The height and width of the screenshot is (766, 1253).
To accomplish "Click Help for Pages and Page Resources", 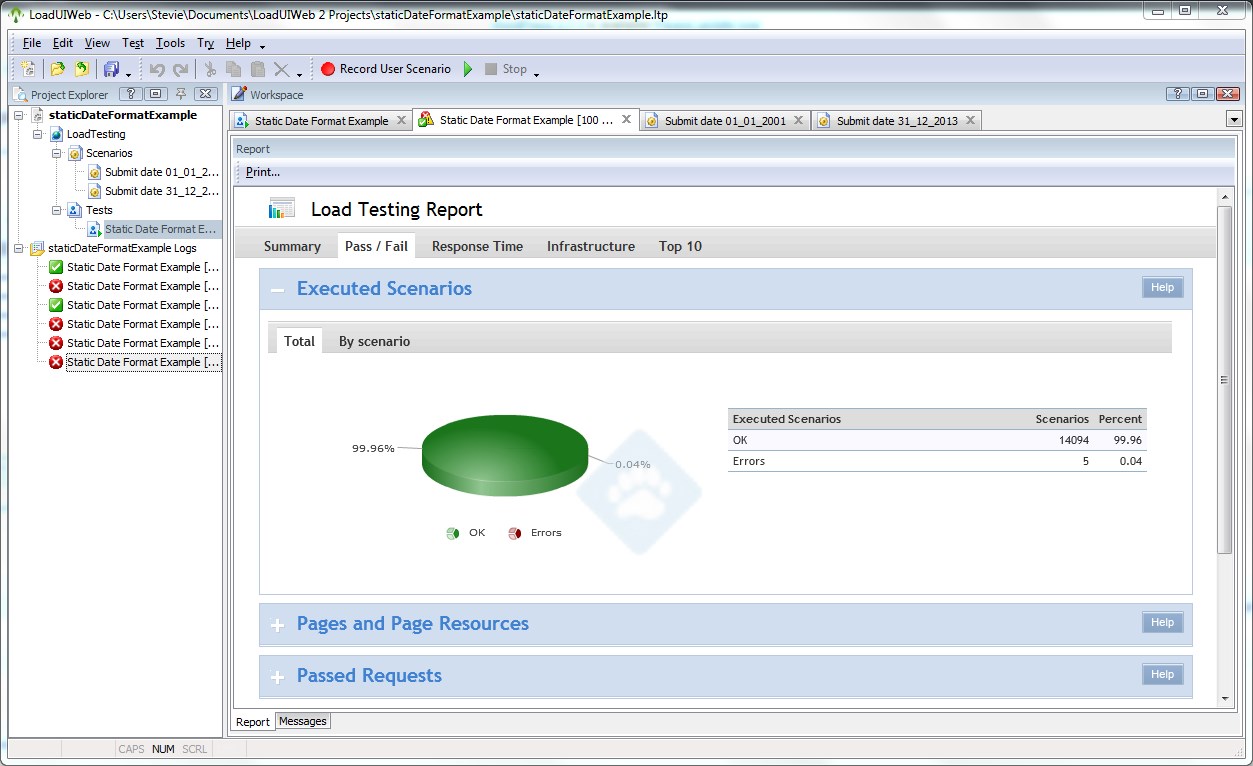I will tap(1162, 623).
